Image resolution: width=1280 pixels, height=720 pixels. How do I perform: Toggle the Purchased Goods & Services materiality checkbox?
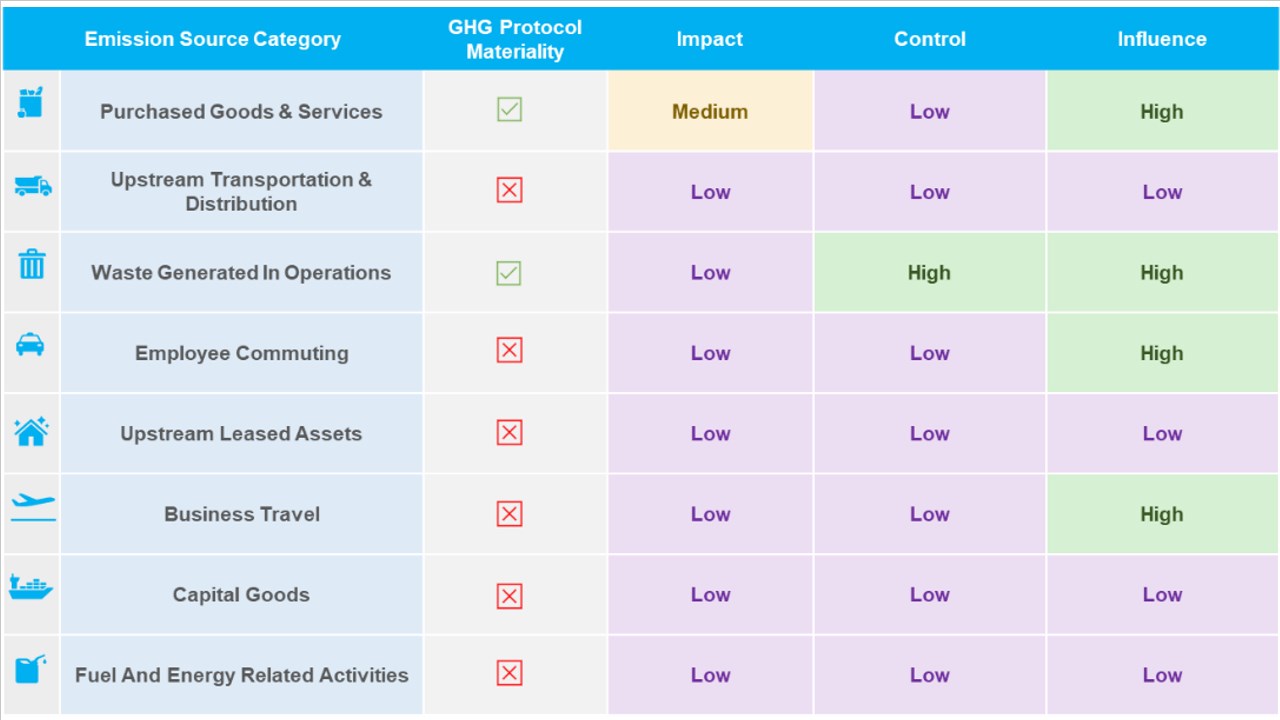click(x=509, y=110)
